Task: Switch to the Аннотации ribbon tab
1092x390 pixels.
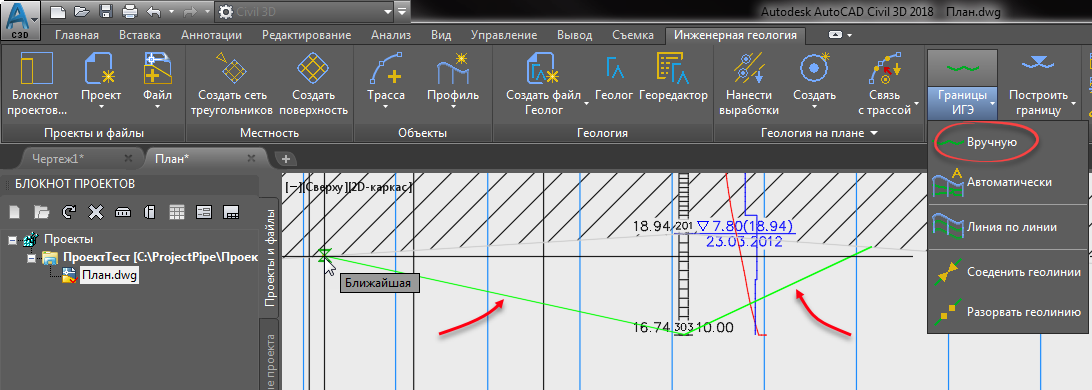Action: (212, 36)
